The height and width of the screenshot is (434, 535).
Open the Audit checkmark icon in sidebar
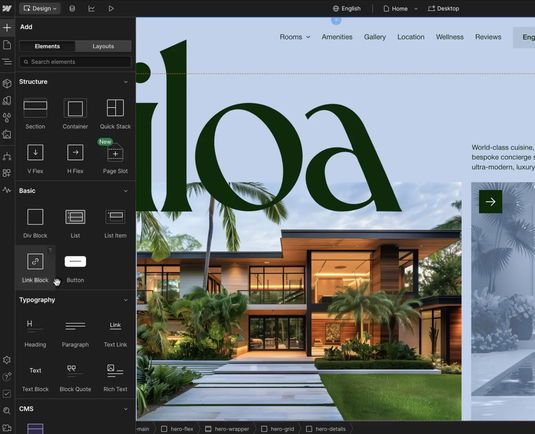tap(7, 394)
